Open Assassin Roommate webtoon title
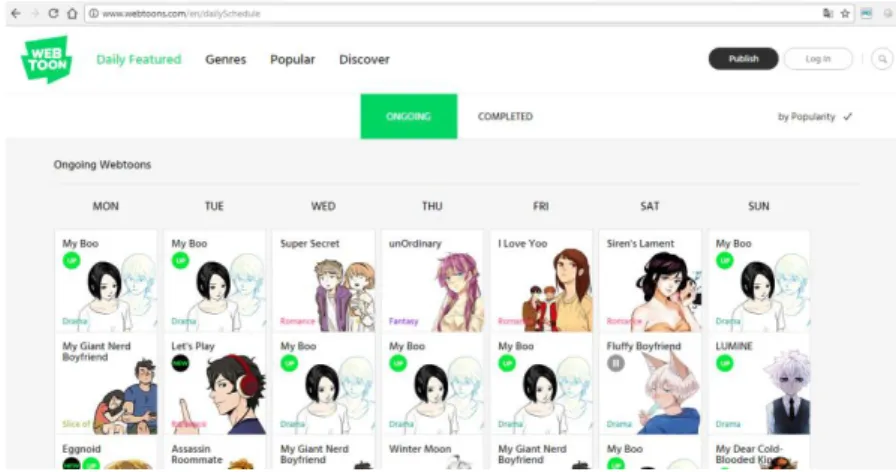The height and width of the screenshot is (472, 896). tap(197, 454)
